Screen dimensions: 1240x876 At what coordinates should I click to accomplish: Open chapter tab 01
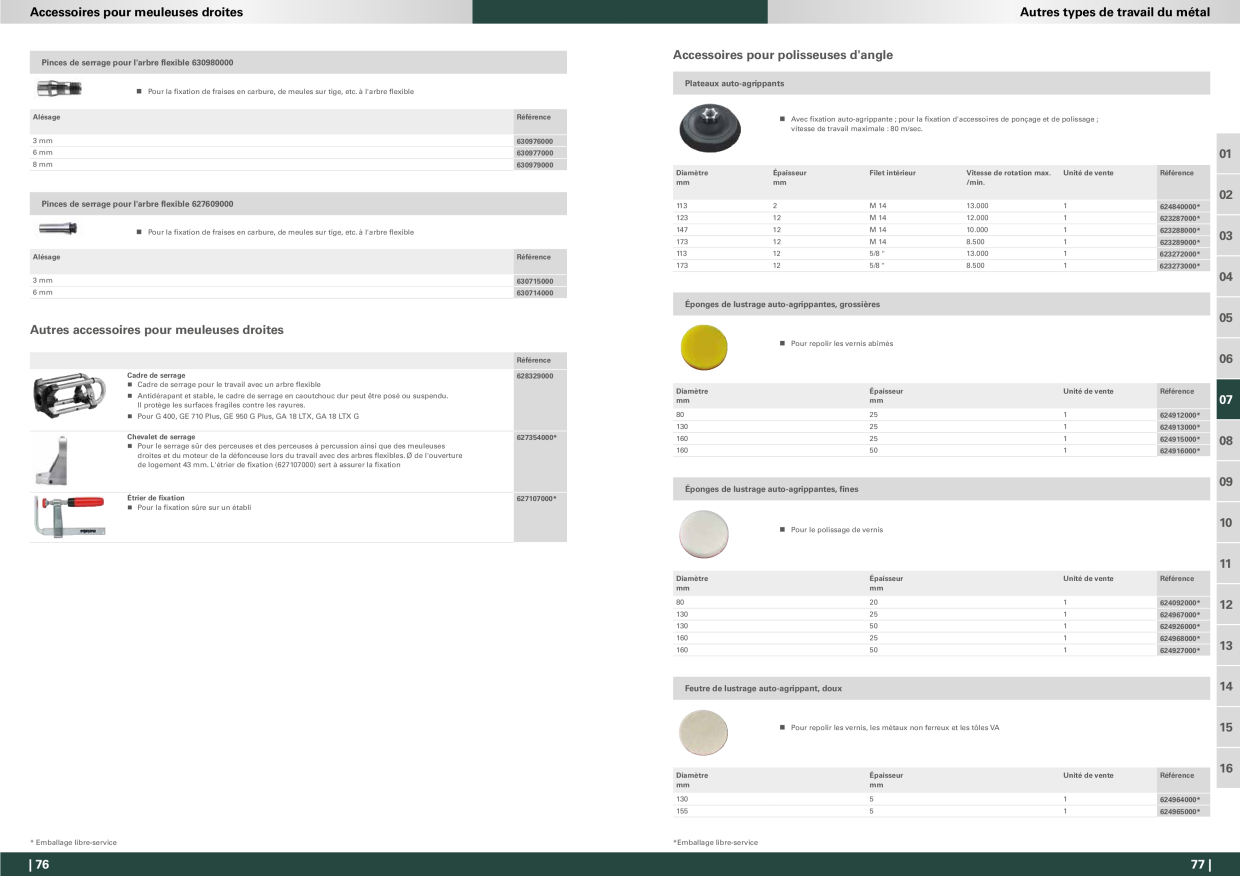coord(1226,154)
